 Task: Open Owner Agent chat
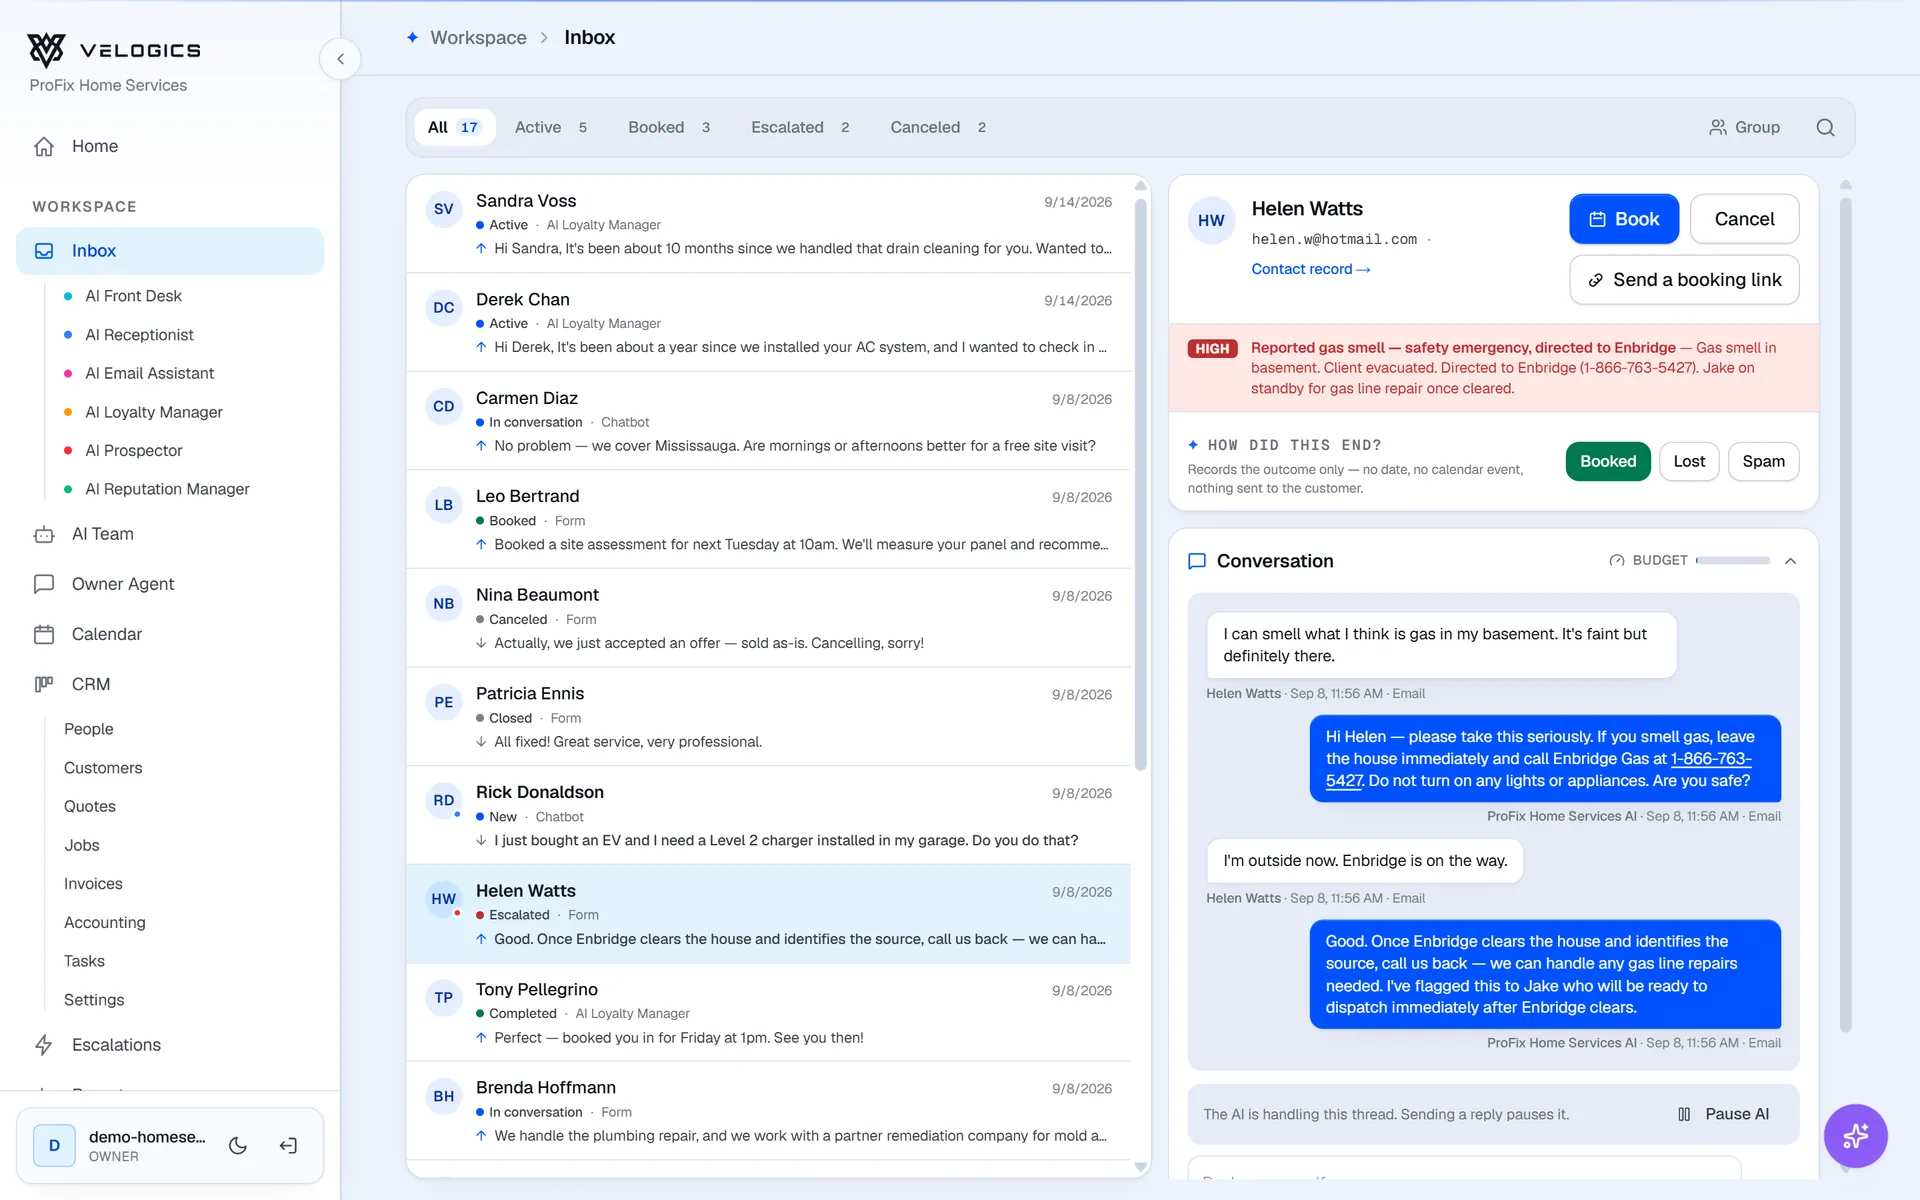pos(170,584)
